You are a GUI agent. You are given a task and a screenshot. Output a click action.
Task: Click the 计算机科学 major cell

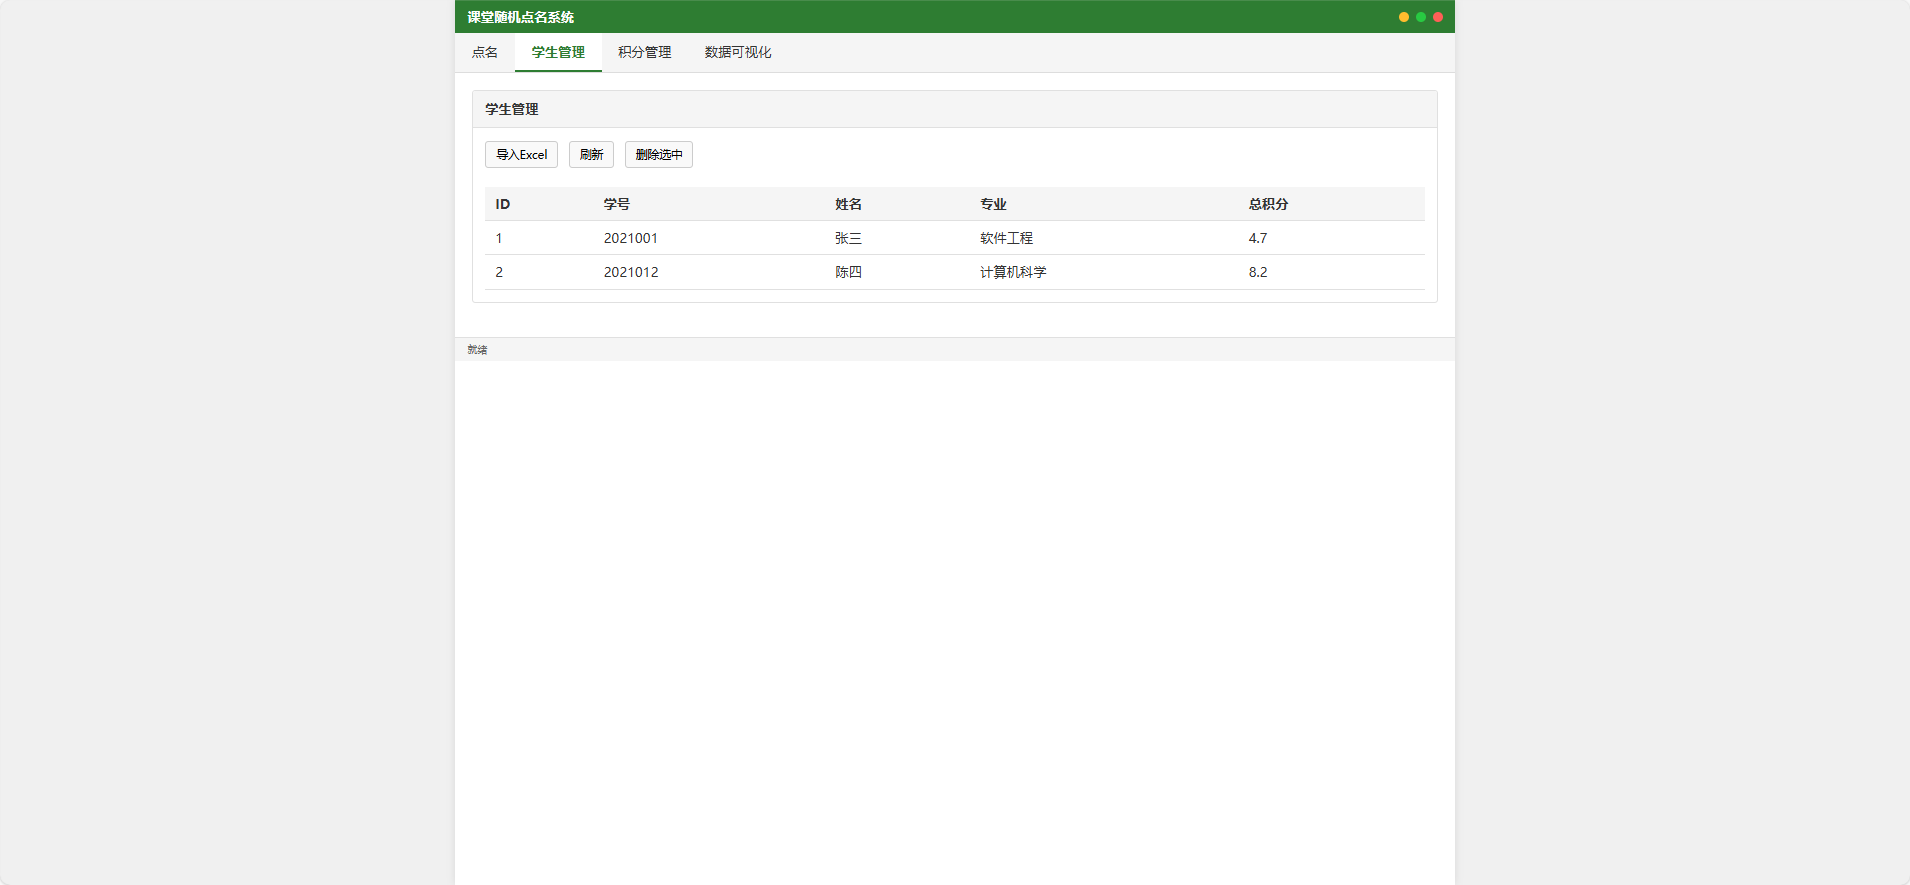pos(1013,272)
